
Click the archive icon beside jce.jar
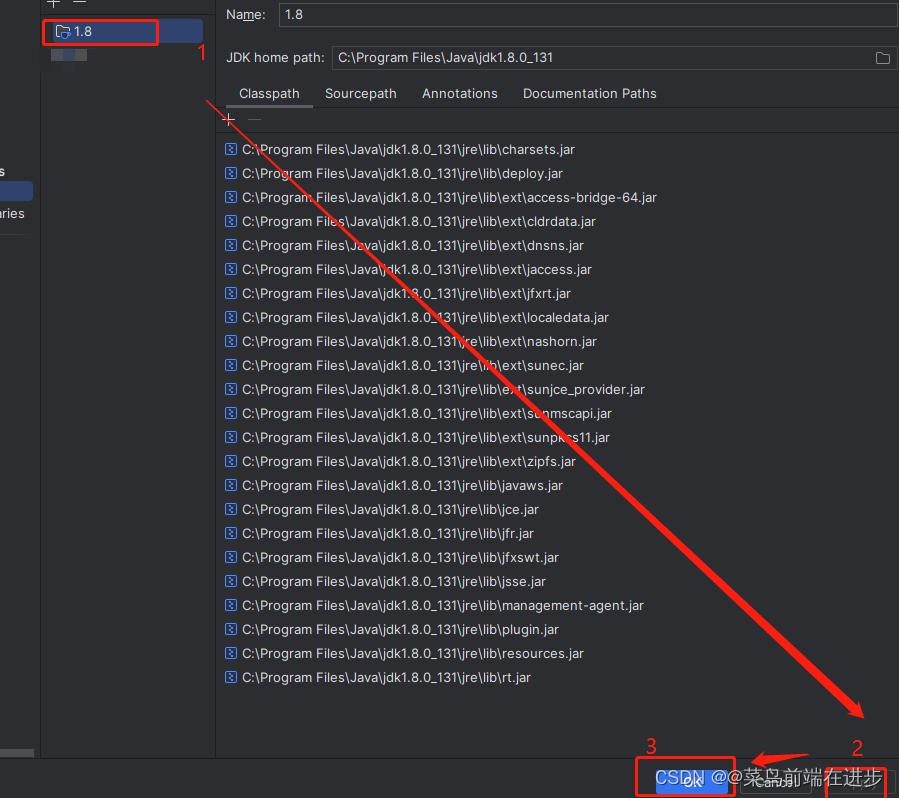(x=231, y=510)
